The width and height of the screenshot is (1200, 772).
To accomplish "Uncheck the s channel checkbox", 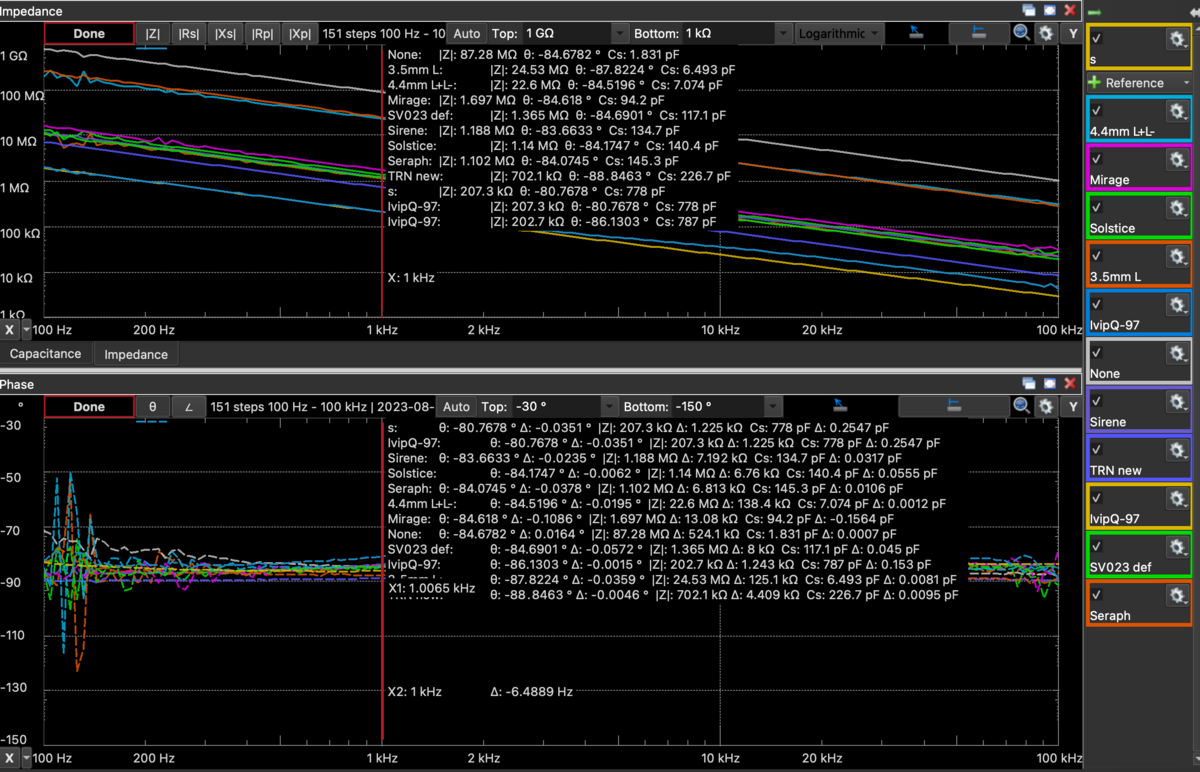I will [1097, 38].
